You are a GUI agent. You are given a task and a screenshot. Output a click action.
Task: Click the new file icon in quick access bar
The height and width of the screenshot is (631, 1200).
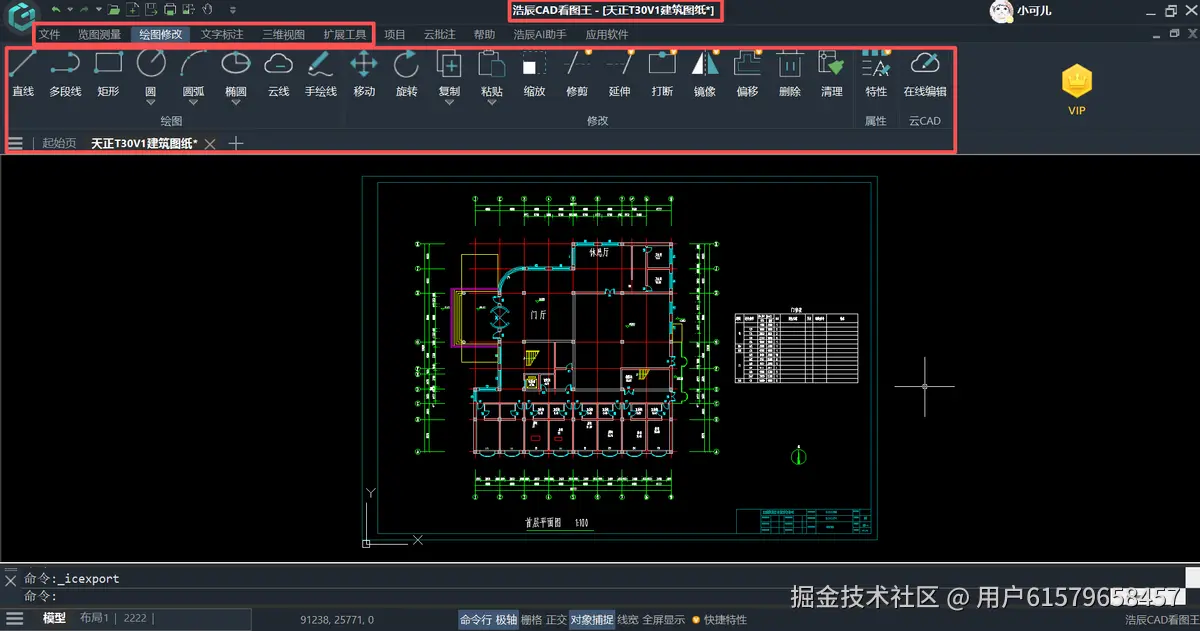132,10
